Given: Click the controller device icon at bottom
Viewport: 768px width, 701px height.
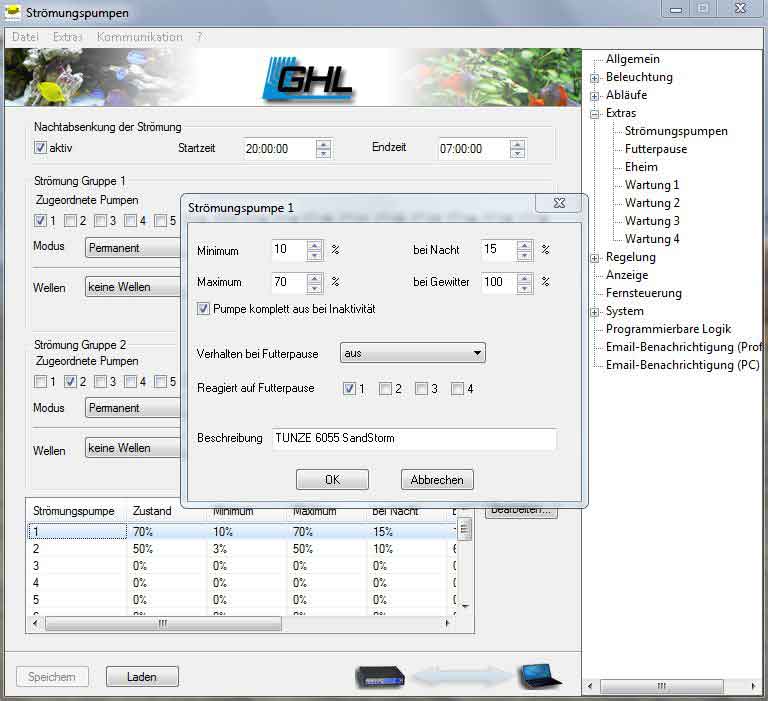Looking at the screenshot, I should [380, 677].
